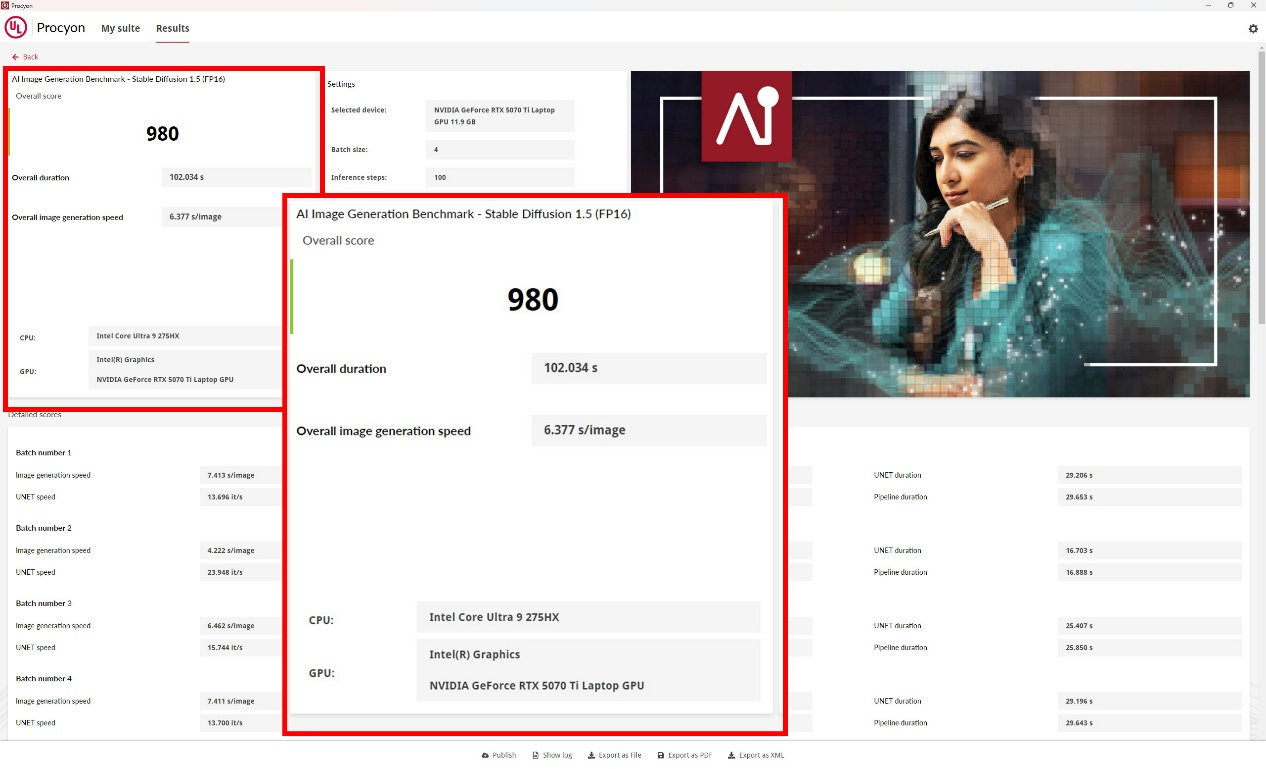The image size is (1266, 769).
Task: Click the Batch number 4 heading
Action: pos(43,679)
